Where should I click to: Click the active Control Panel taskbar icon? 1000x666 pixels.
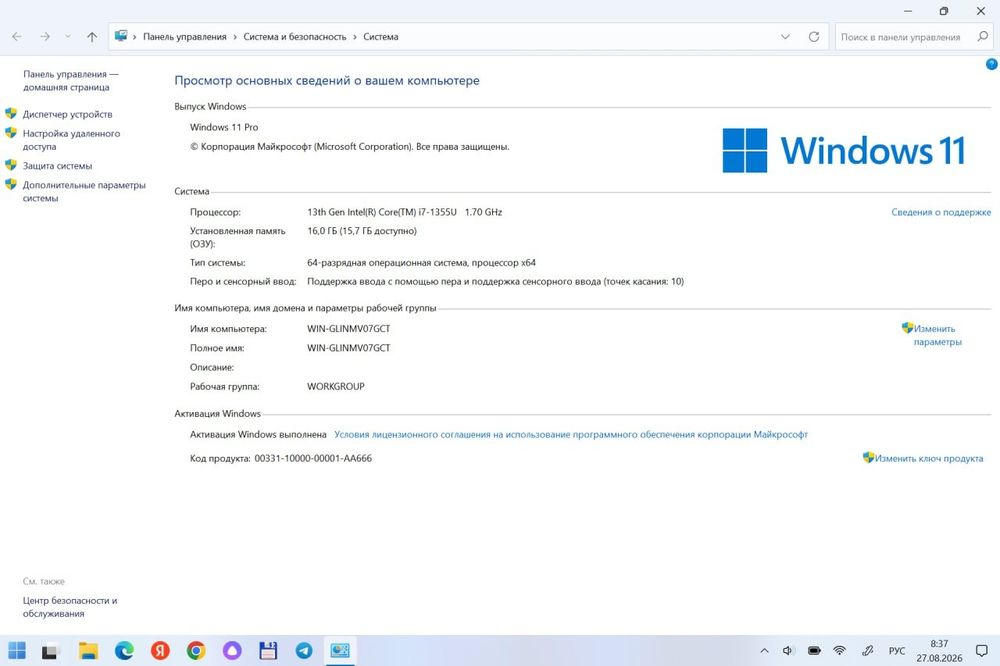(x=340, y=650)
